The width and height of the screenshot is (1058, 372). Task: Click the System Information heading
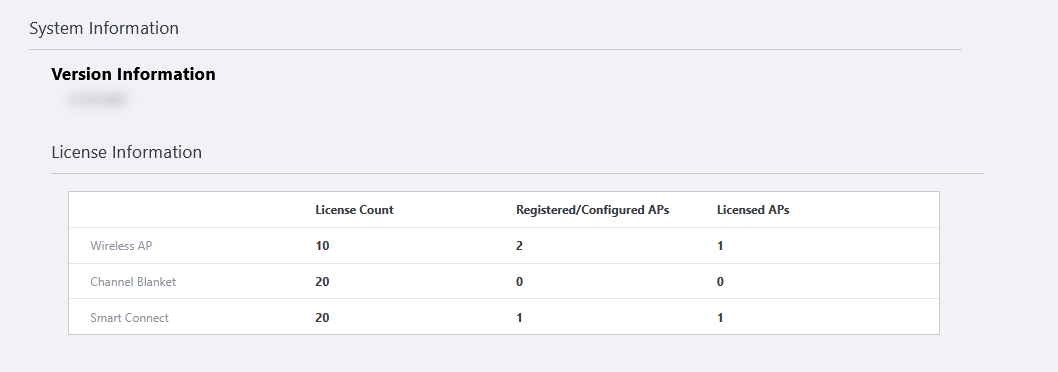(104, 28)
